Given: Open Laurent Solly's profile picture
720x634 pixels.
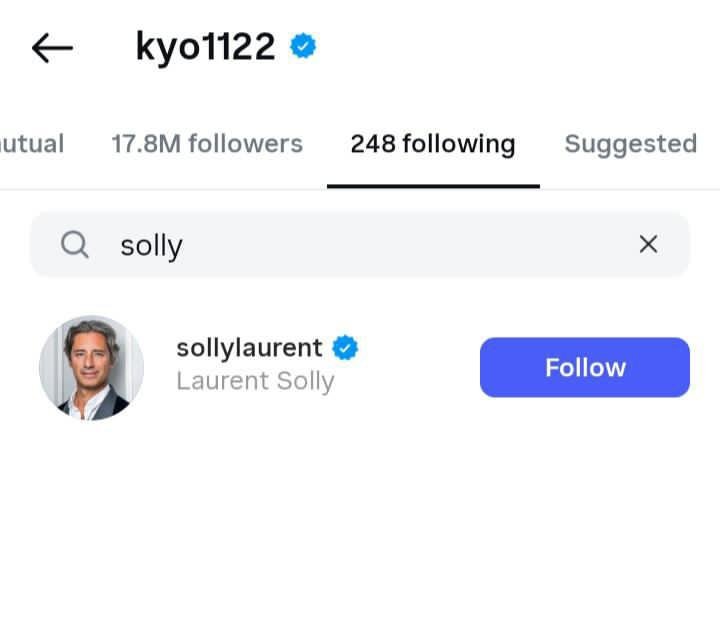Looking at the screenshot, I should click(x=91, y=367).
